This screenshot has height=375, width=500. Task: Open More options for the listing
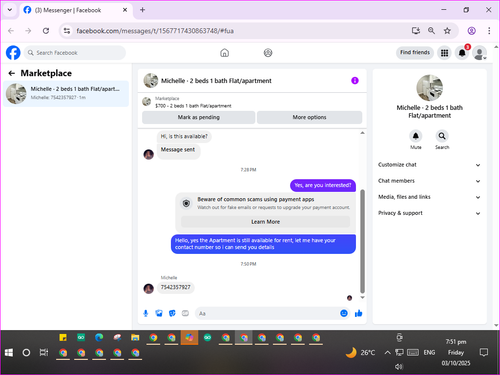click(309, 117)
